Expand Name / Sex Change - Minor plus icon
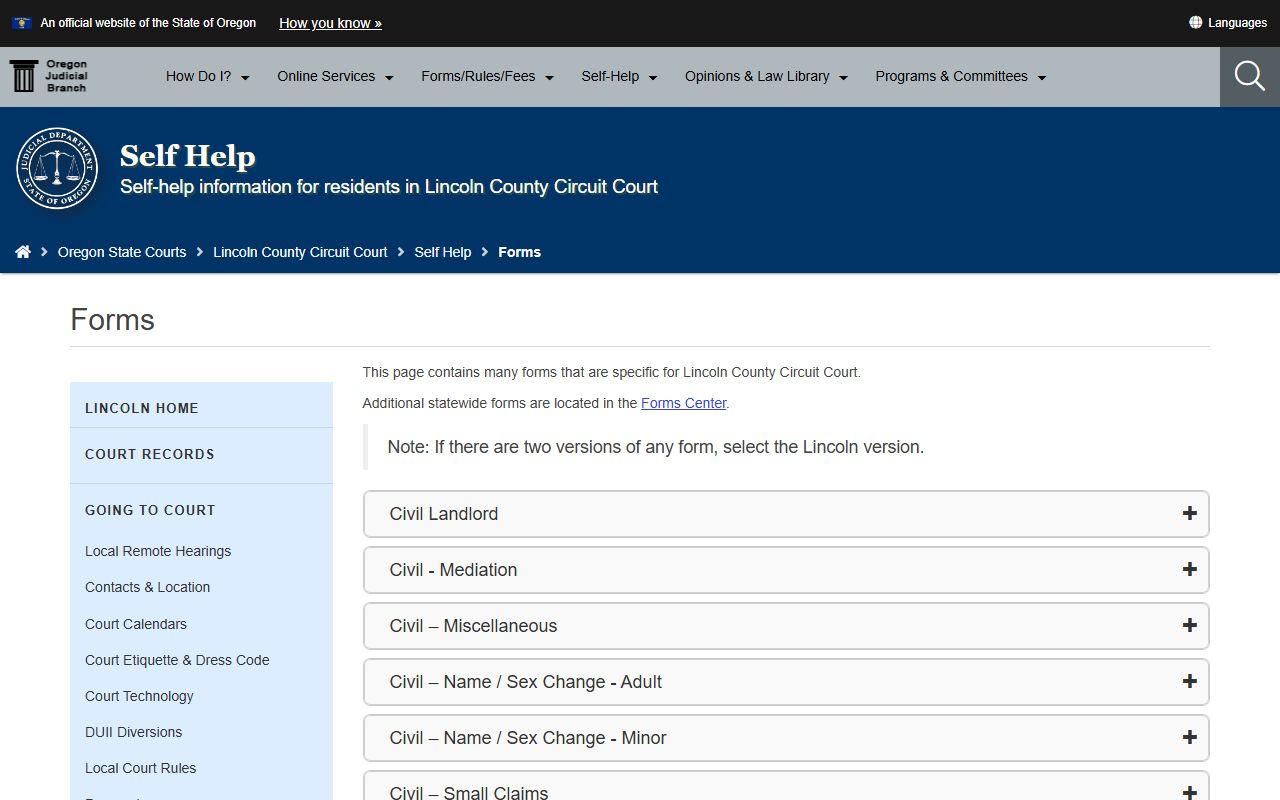The width and height of the screenshot is (1280, 800). (1189, 738)
